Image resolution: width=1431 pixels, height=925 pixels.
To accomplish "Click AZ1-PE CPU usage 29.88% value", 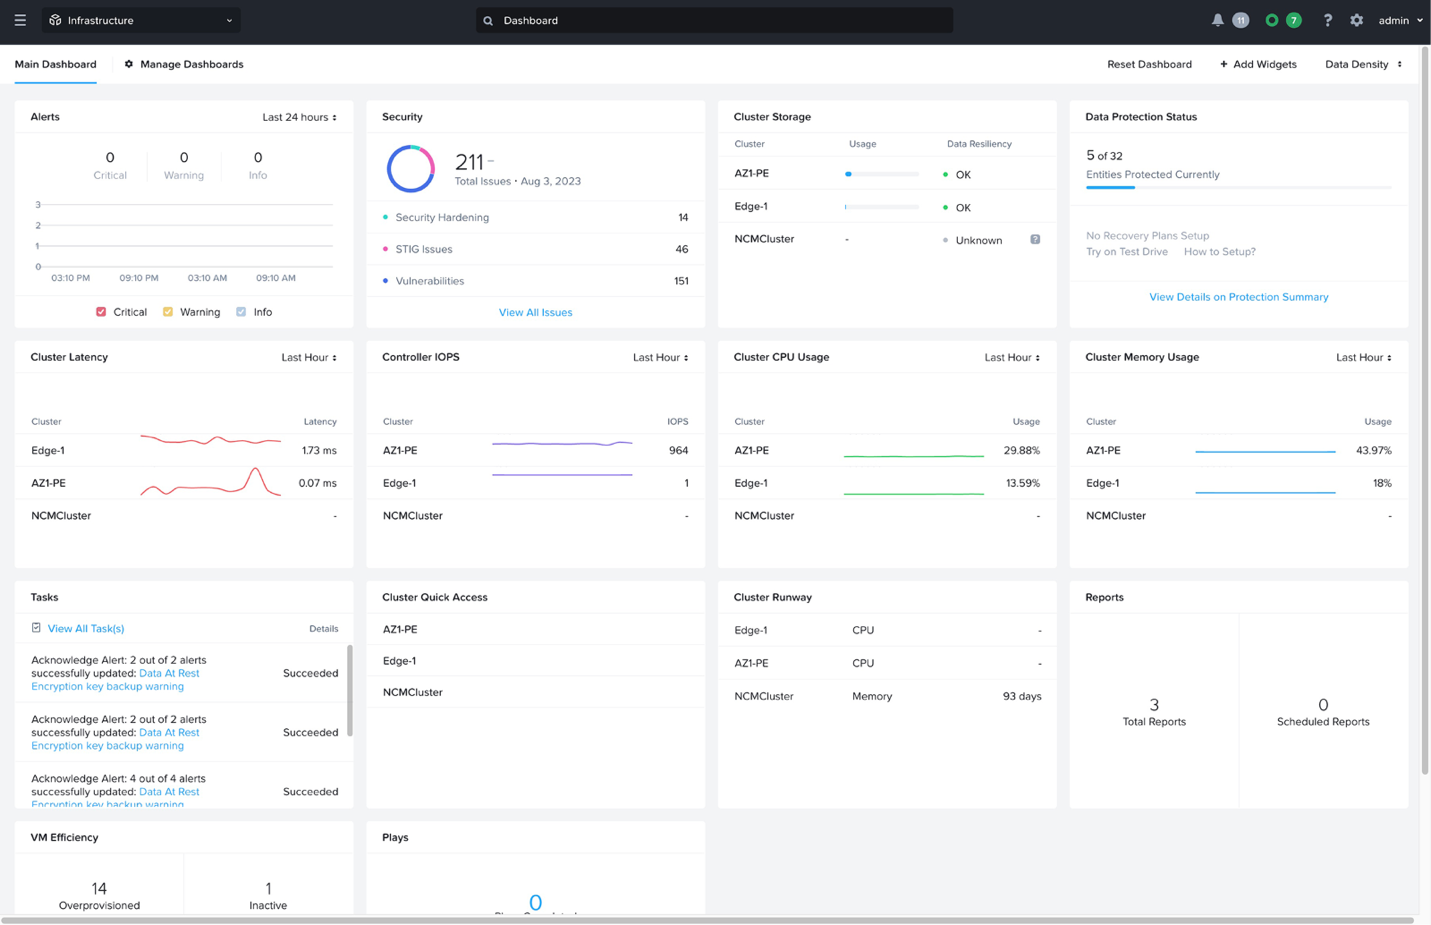I will (x=1021, y=451).
